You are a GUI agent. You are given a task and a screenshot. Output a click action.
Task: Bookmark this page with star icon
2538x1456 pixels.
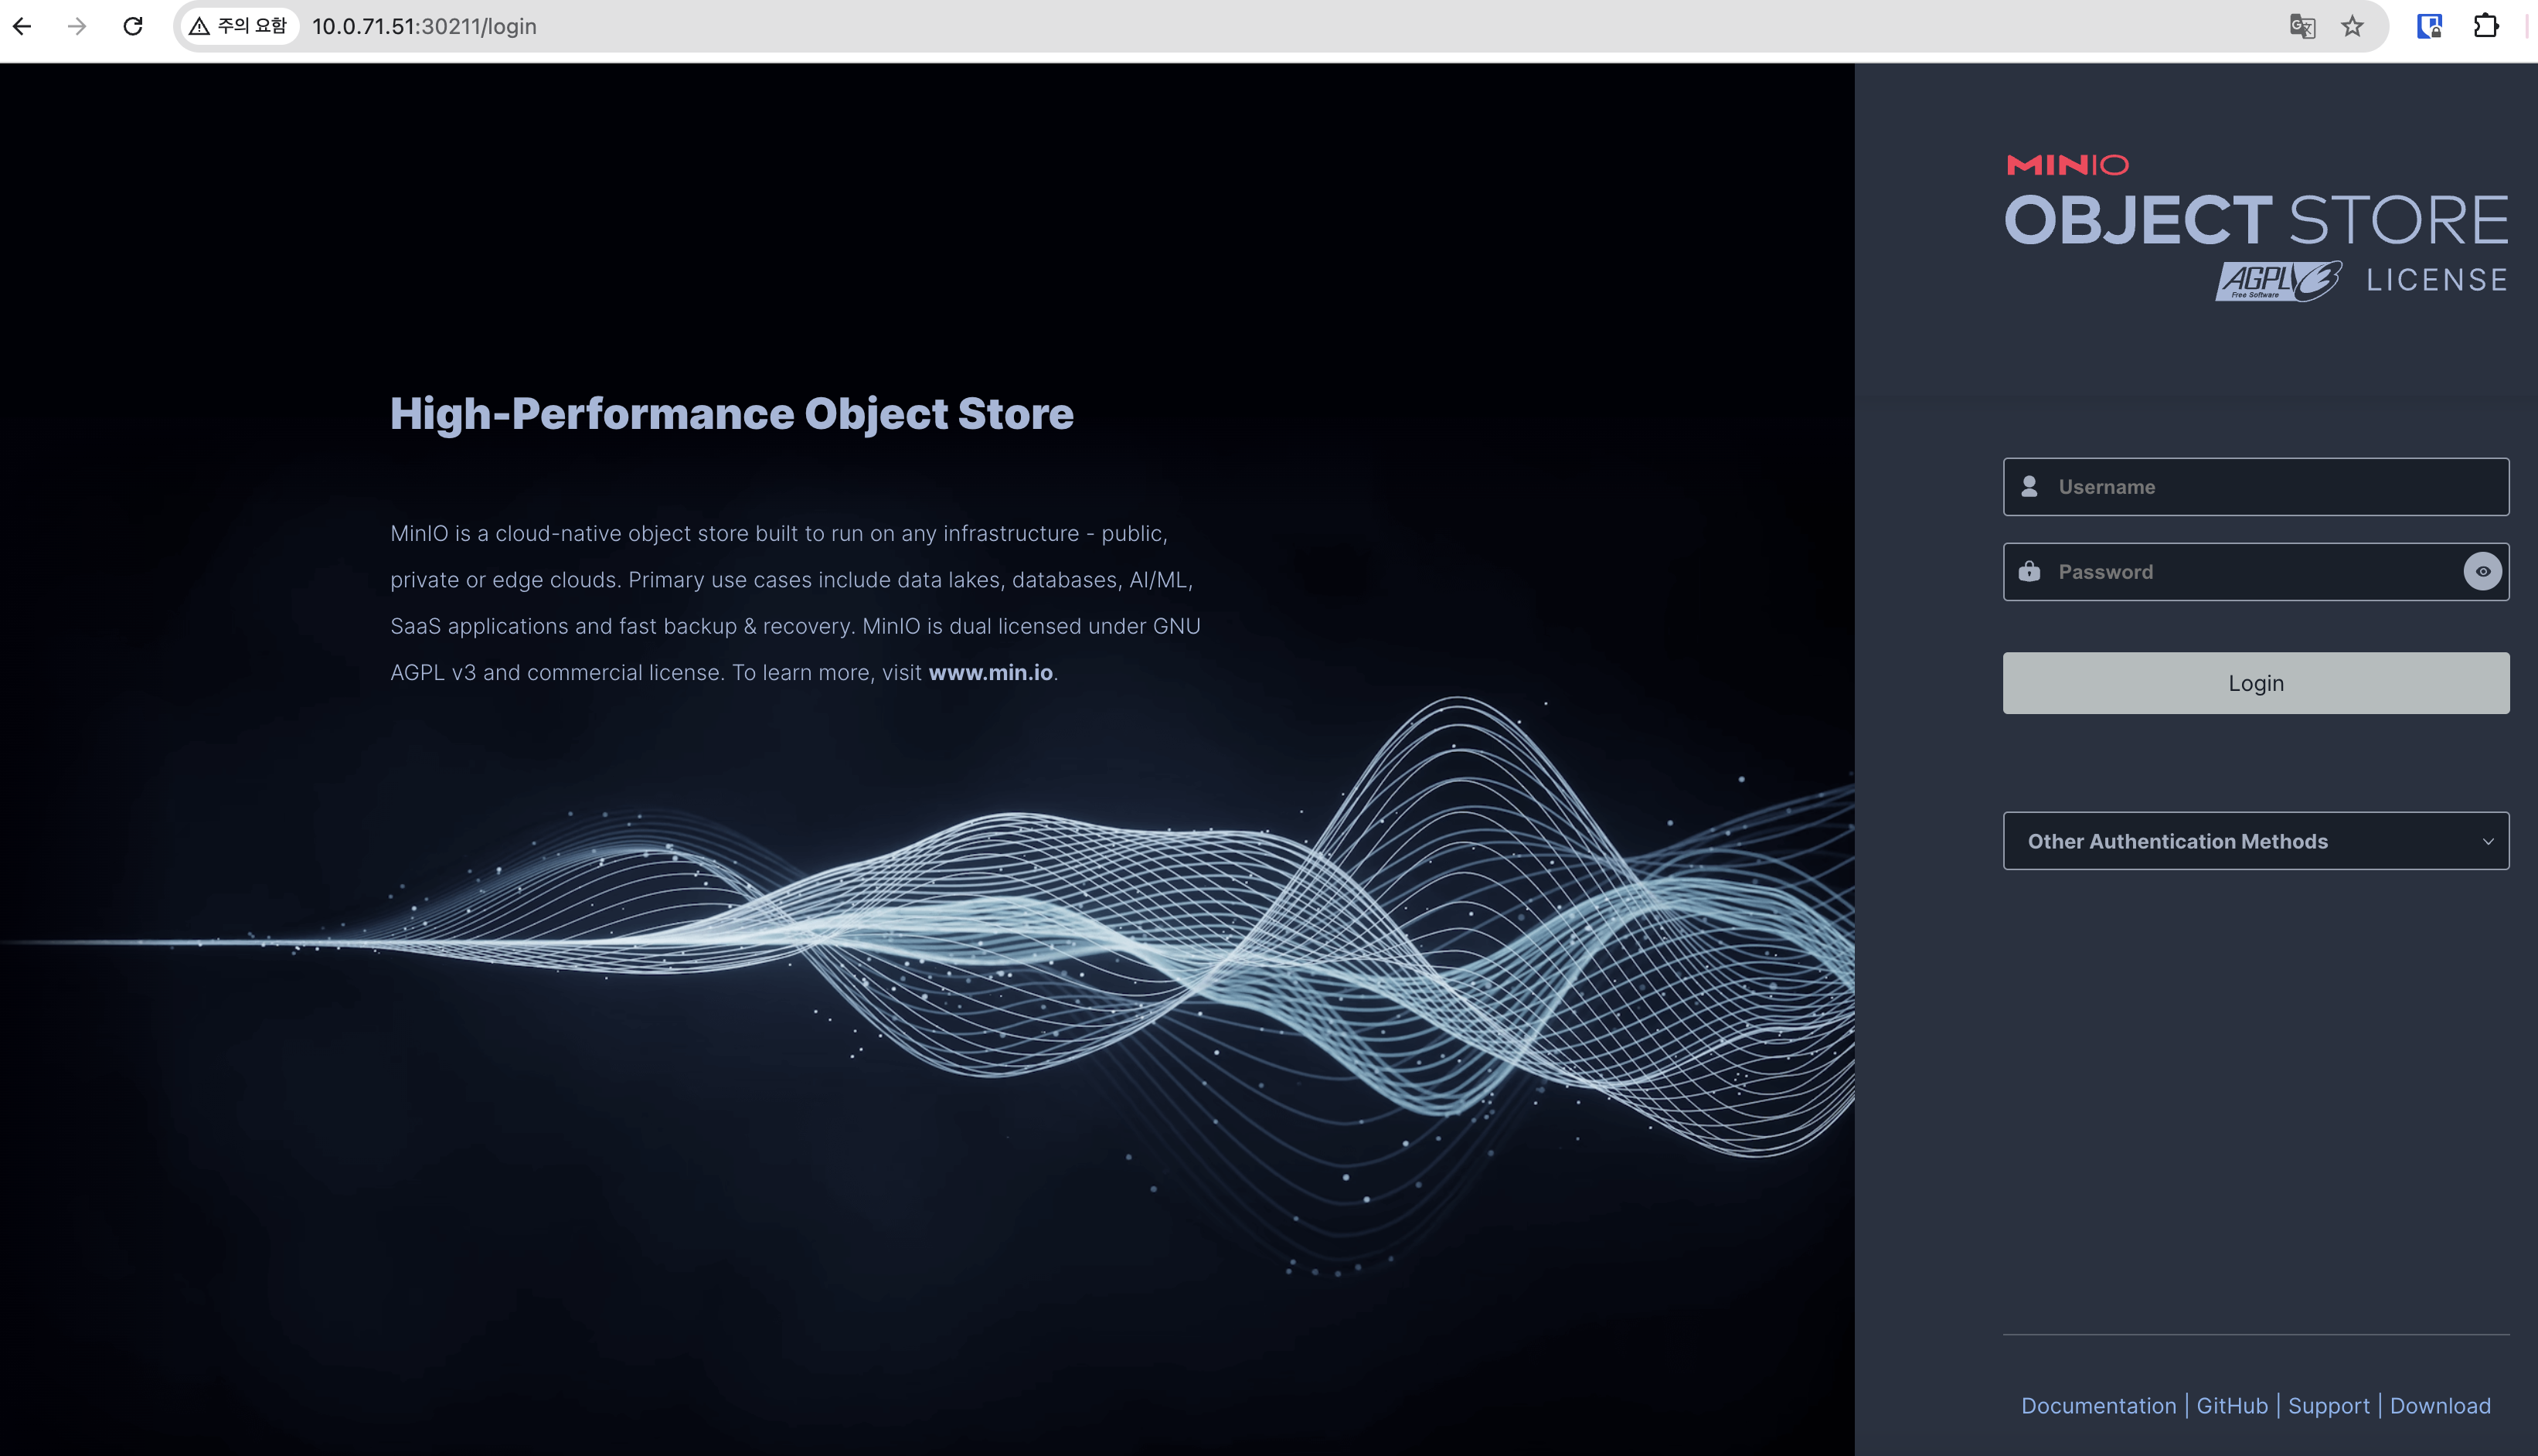(x=2352, y=26)
